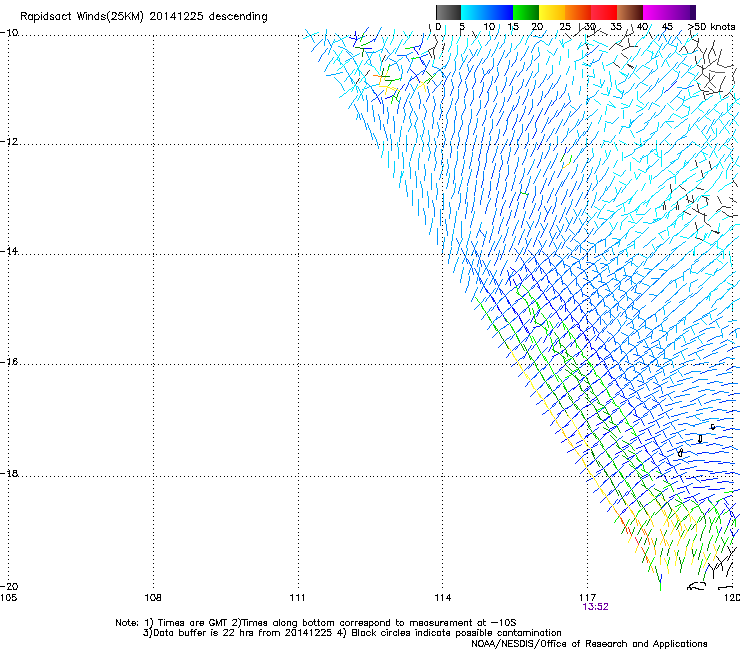The height and width of the screenshot is (650, 740).
Task: Click the '>50 knots' legend label
Action: pyautogui.click(x=711, y=27)
